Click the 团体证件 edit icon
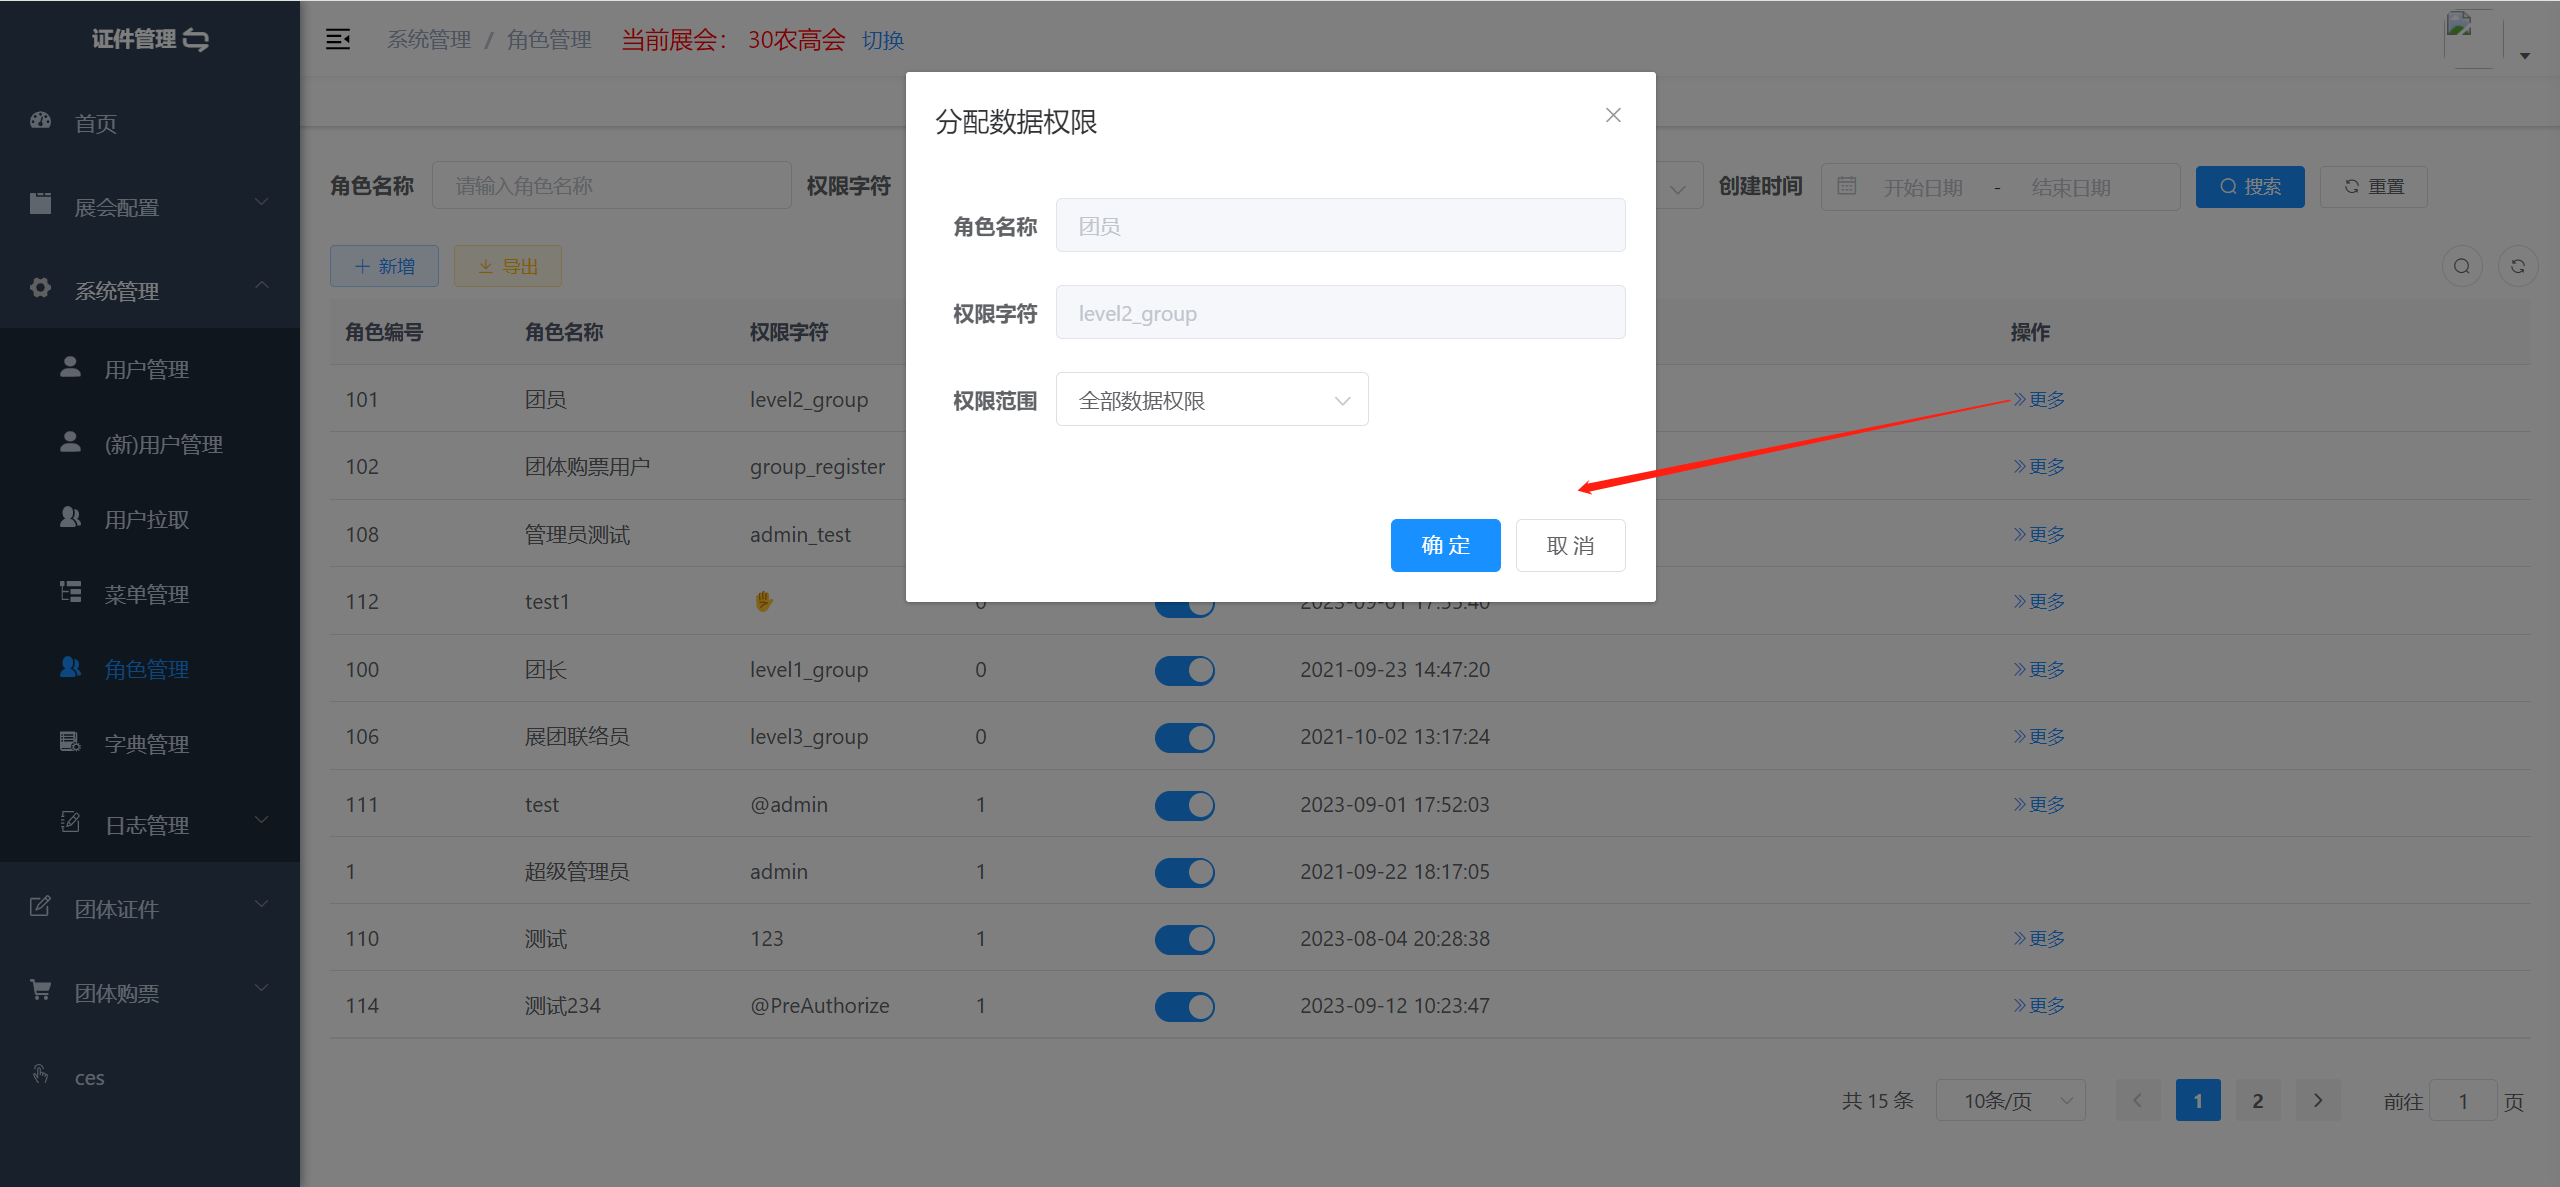The height and width of the screenshot is (1187, 2560). click(41, 906)
